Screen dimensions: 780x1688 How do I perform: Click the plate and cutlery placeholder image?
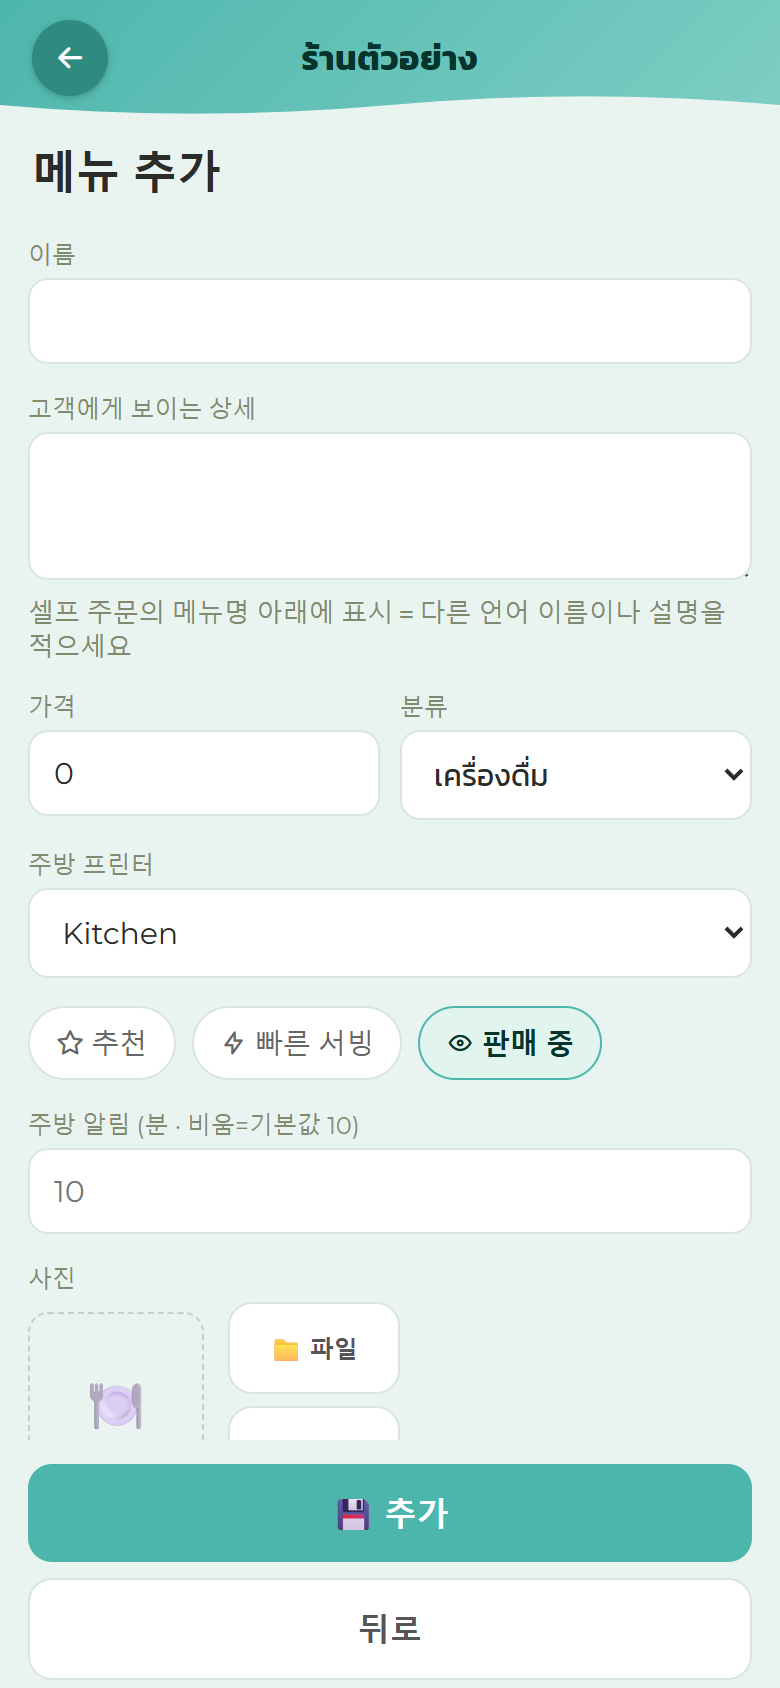click(116, 1405)
